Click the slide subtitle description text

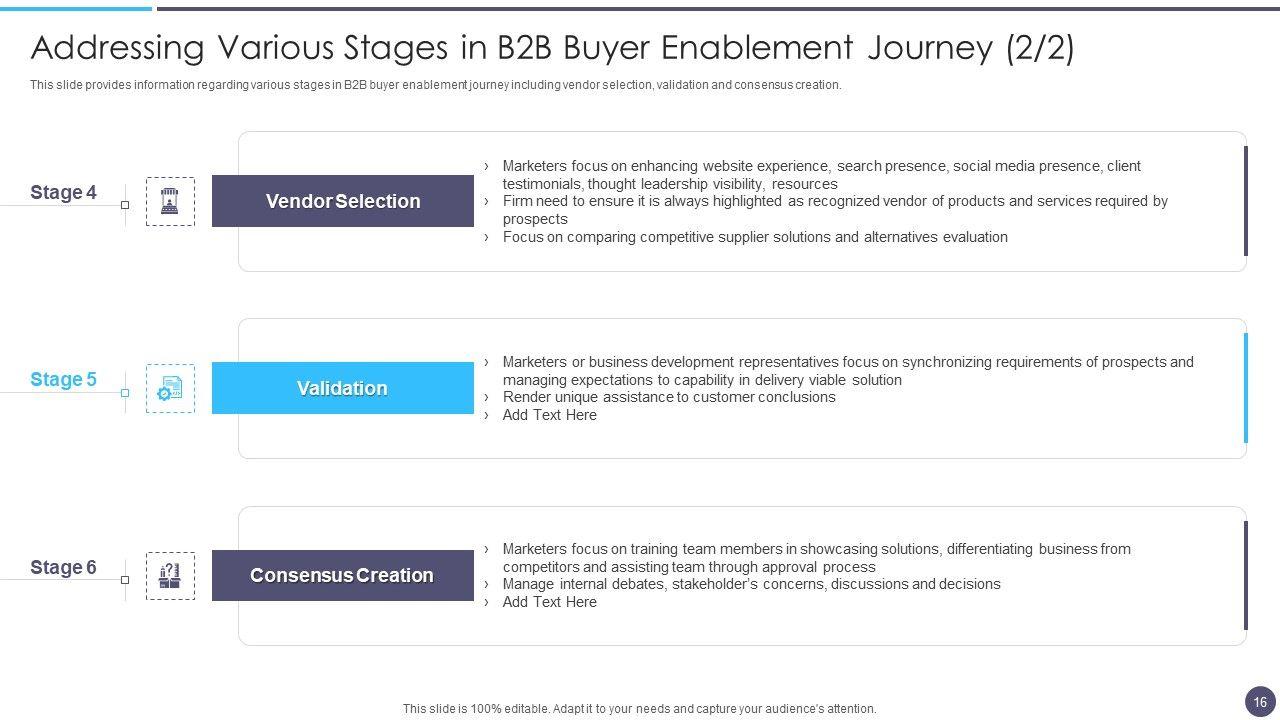click(x=435, y=85)
